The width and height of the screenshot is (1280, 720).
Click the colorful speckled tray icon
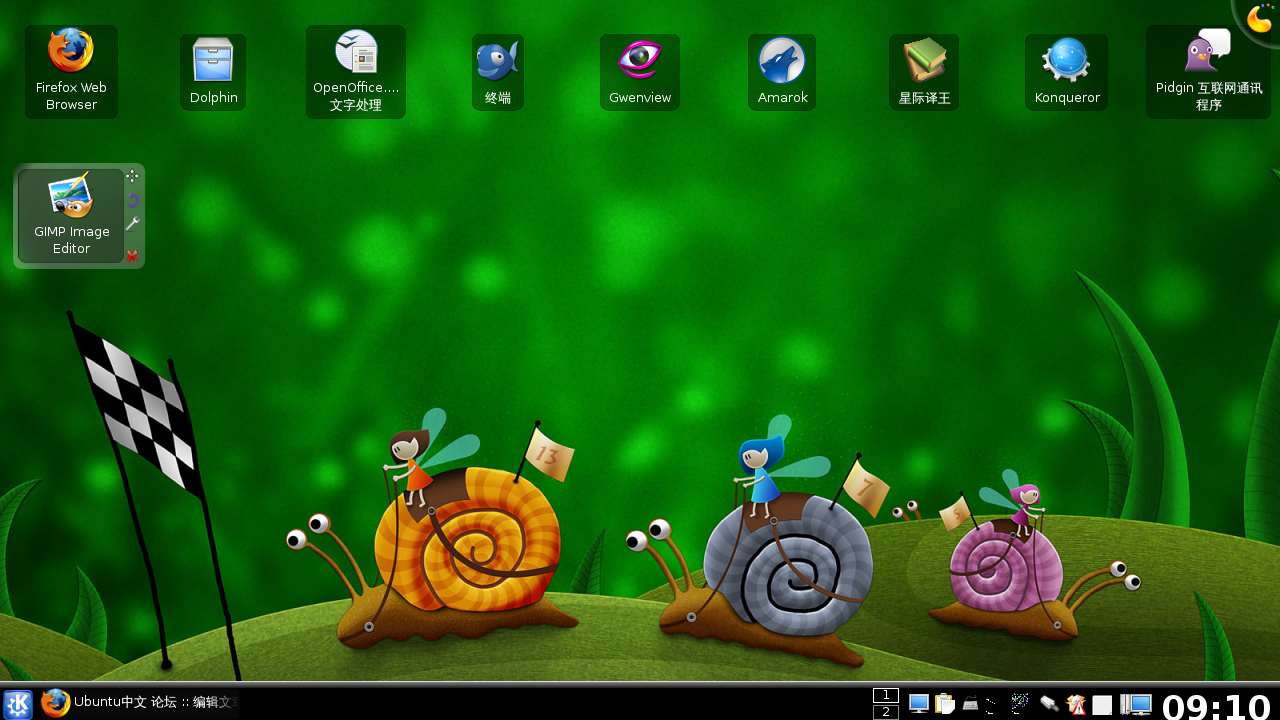coord(1019,704)
